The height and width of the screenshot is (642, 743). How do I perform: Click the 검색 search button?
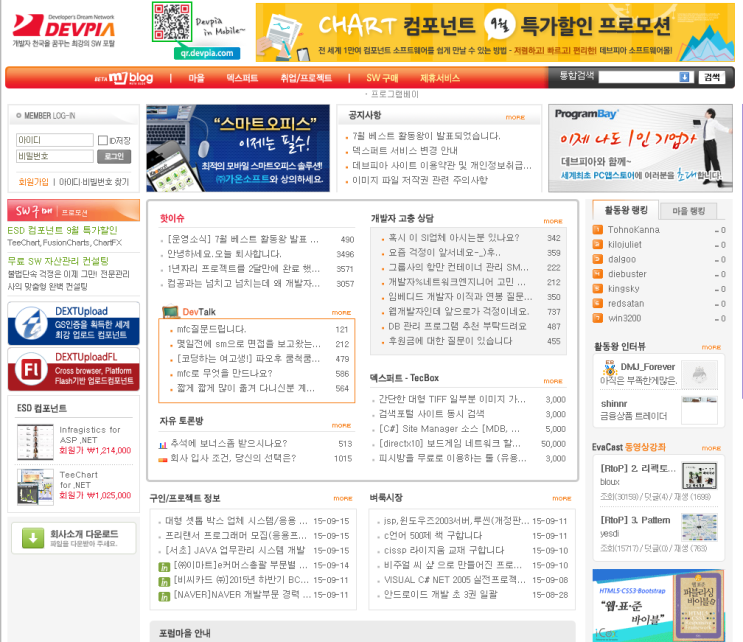tap(712, 77)
